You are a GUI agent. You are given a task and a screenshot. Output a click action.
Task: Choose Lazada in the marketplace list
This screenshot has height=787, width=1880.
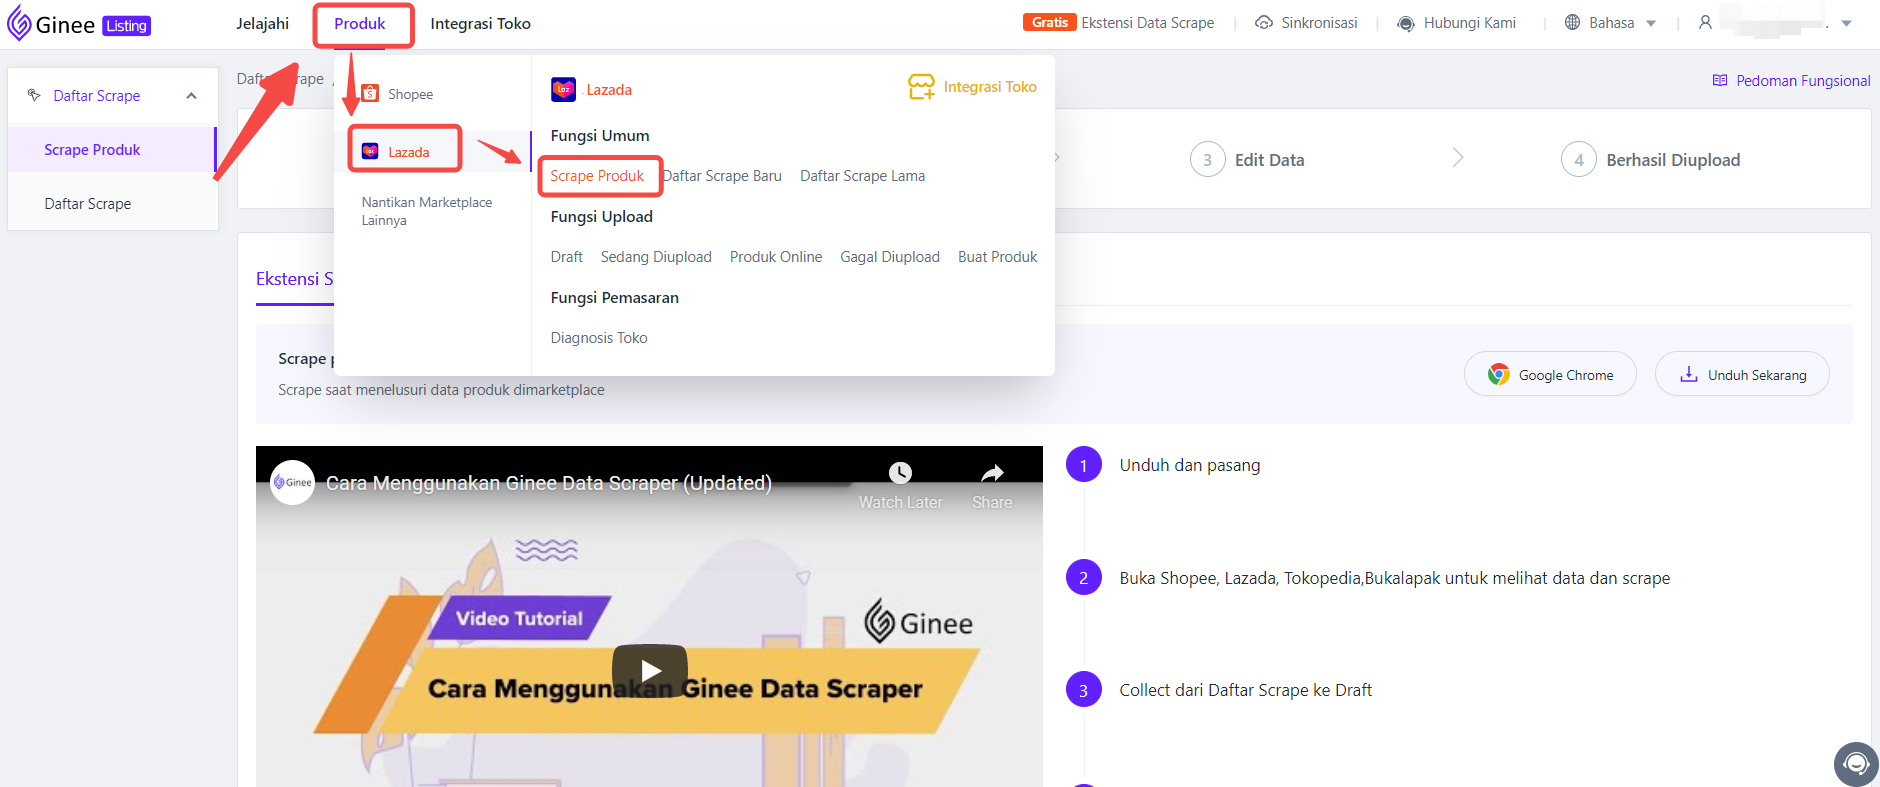point(408,152)
